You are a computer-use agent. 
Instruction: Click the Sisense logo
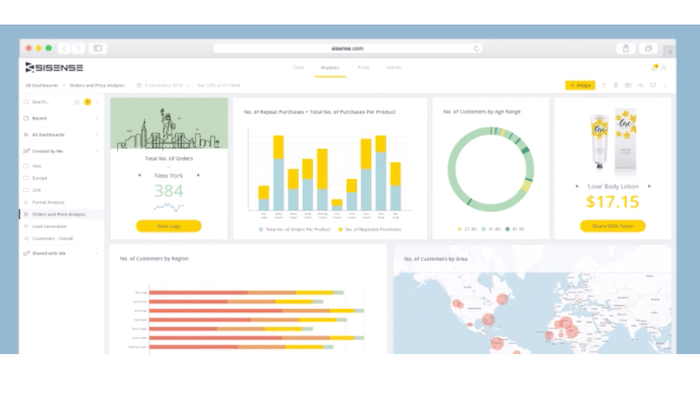54,67
